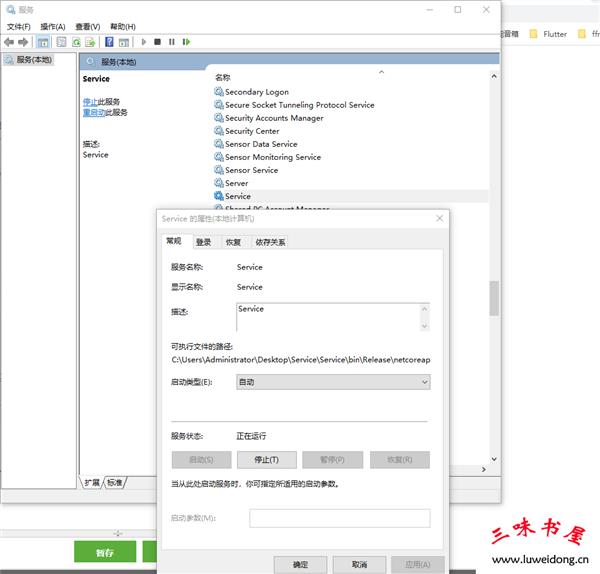Screen dimensions: 600x574
Task: Click the pause service toolbar icon
Action: pos(172,42)
